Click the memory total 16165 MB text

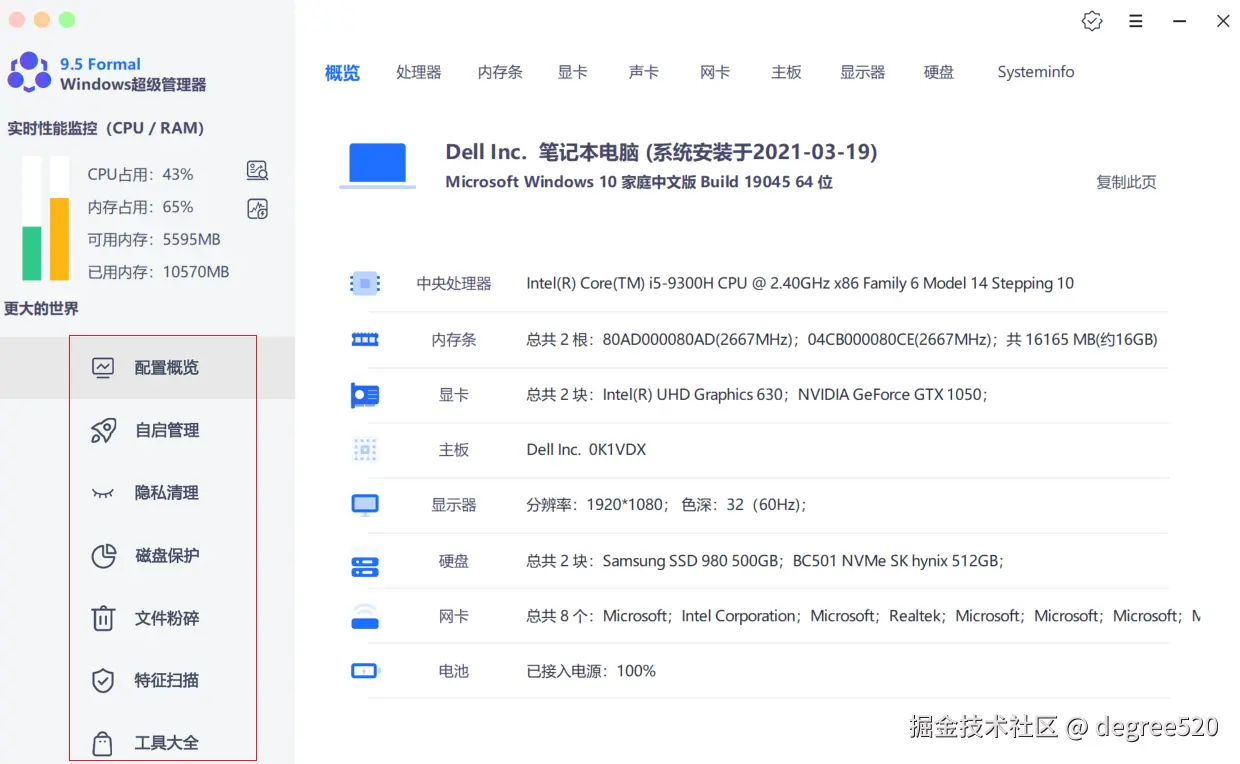coord(1082,340)
